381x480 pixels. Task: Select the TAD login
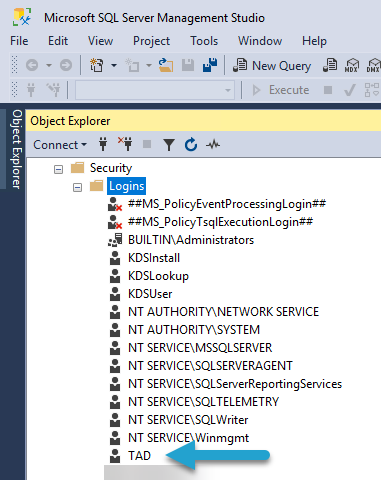139,456
